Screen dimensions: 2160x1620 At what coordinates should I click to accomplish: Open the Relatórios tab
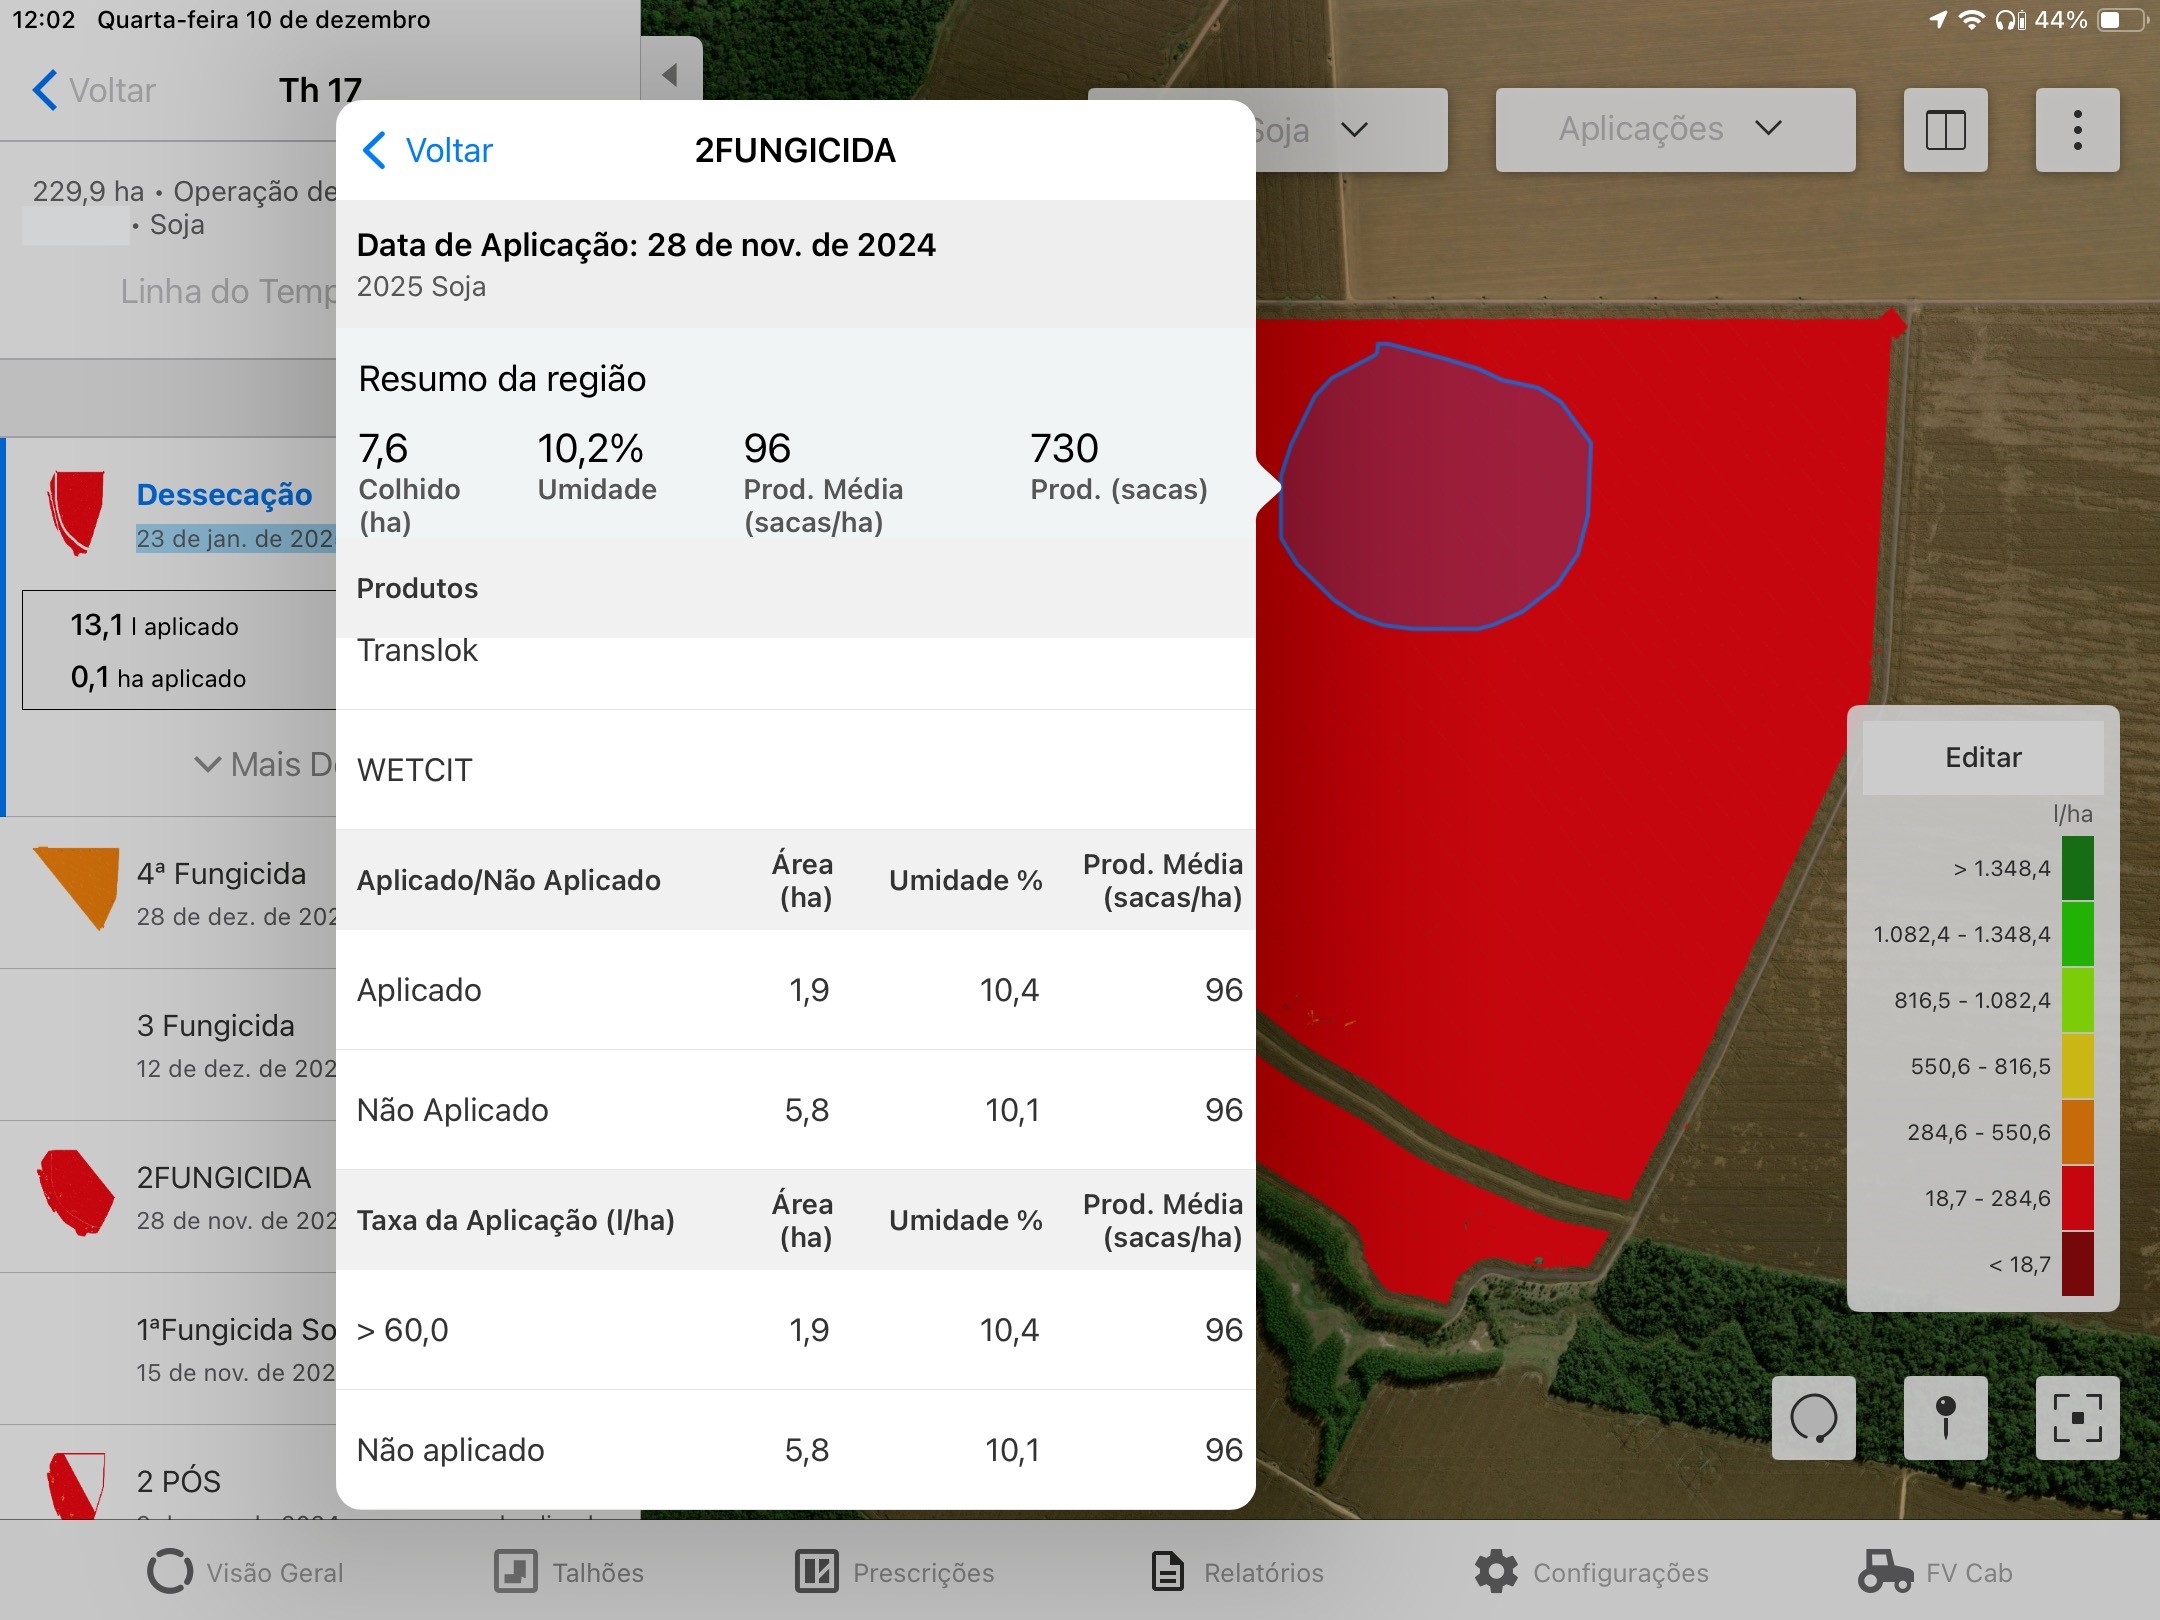pyautogui.click(x=1237, y=1572)
